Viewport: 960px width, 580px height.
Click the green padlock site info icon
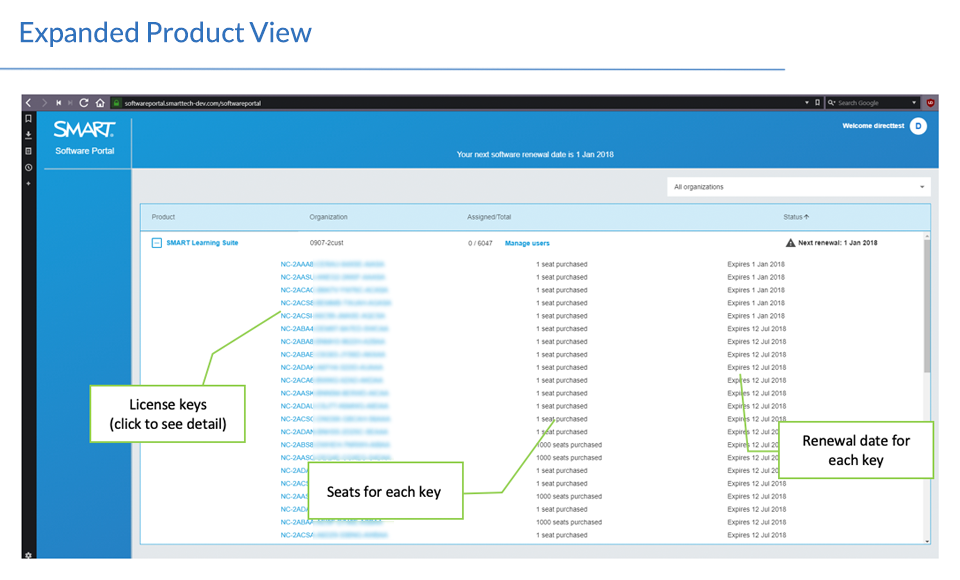coord(116,103)
